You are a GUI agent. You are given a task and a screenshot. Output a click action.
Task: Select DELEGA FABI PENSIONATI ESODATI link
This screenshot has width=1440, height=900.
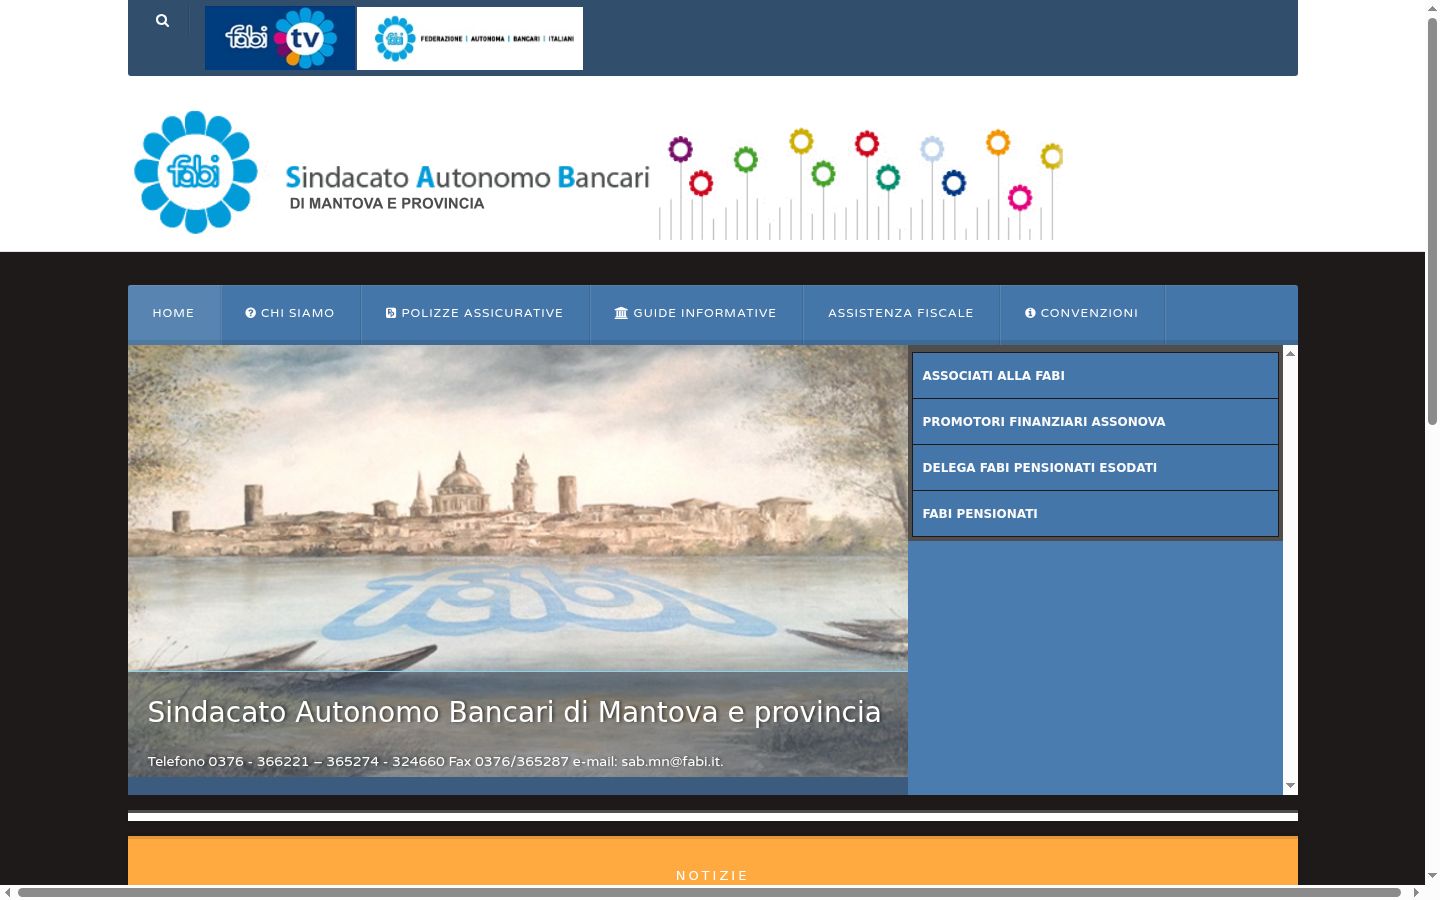pos(1095,468)
